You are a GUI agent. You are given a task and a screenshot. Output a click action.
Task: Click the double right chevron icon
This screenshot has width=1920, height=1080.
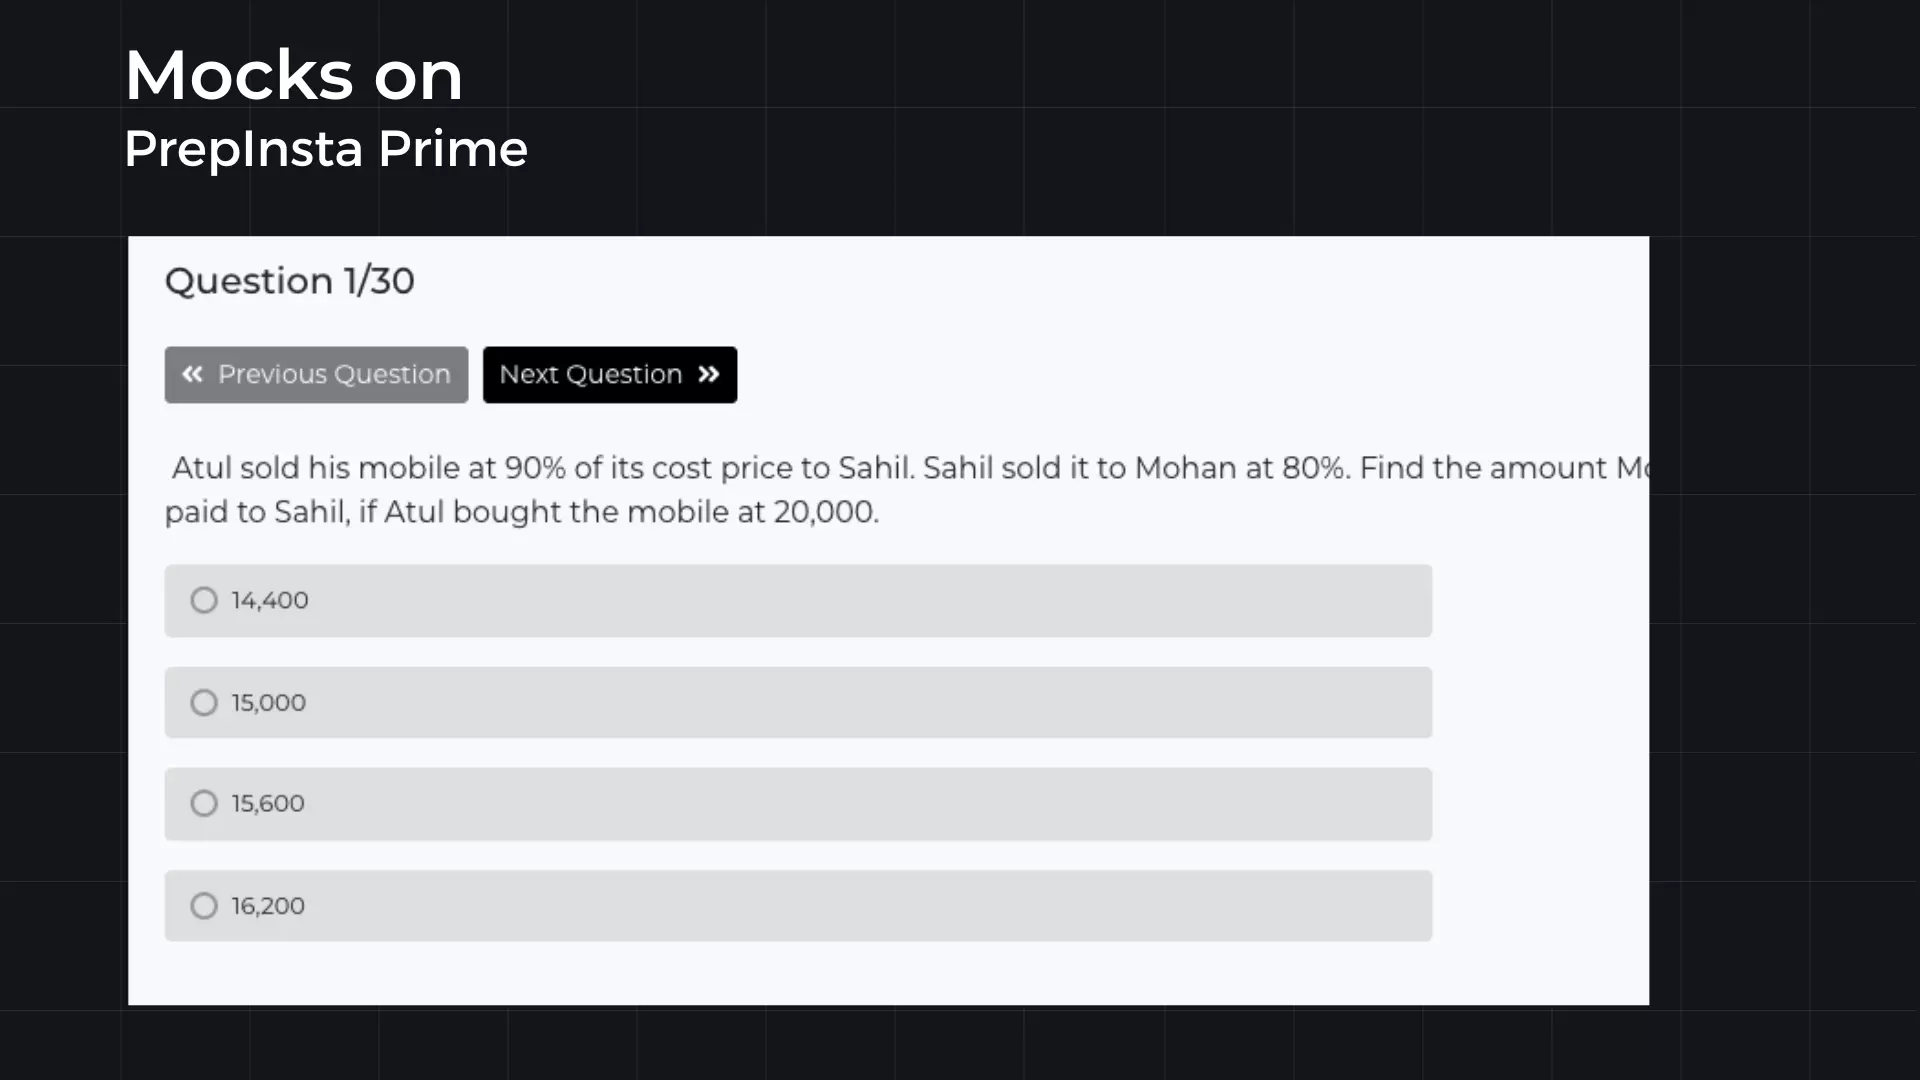[709, 374]
